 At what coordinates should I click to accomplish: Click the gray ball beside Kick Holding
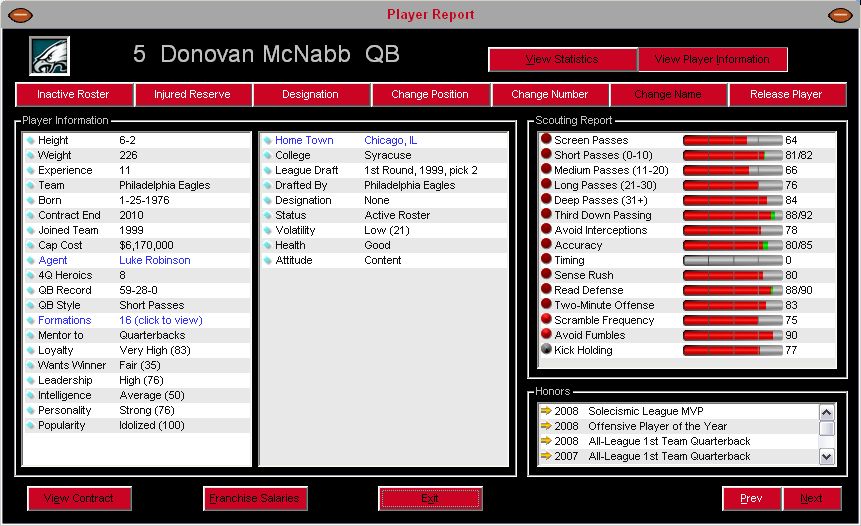tap(546, 350)
